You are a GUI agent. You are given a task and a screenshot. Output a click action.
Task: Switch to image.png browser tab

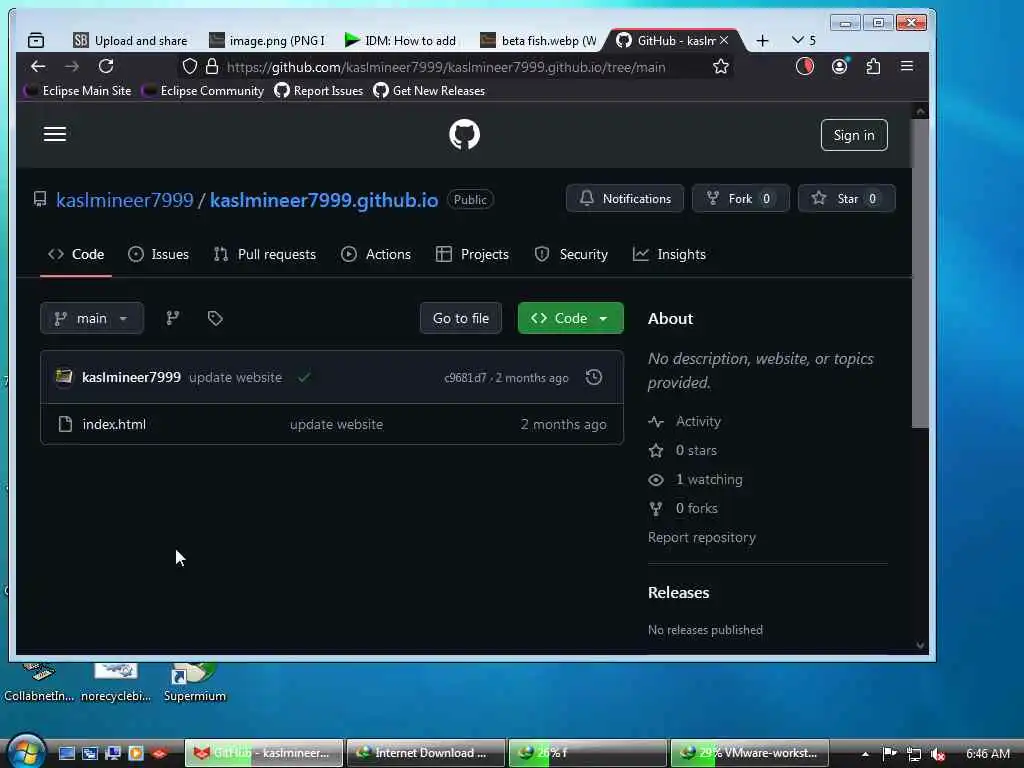[266, 40]
